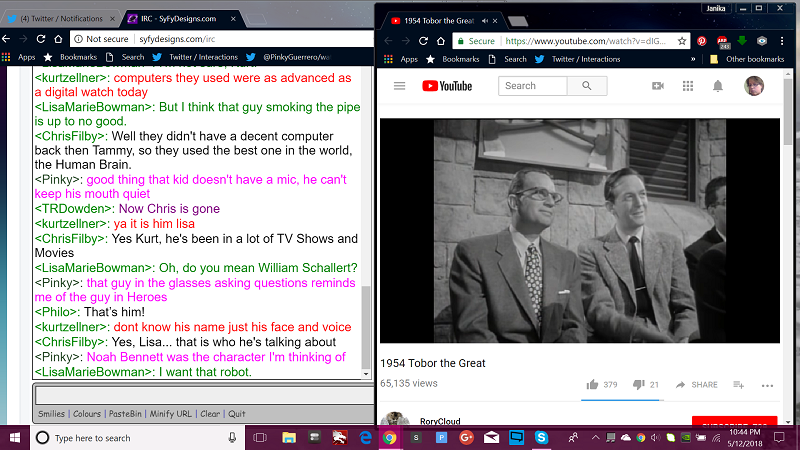Open the YouTube account avatar menu
The width and height of the screenshot is (800, 450).
(x=754, y=86)
